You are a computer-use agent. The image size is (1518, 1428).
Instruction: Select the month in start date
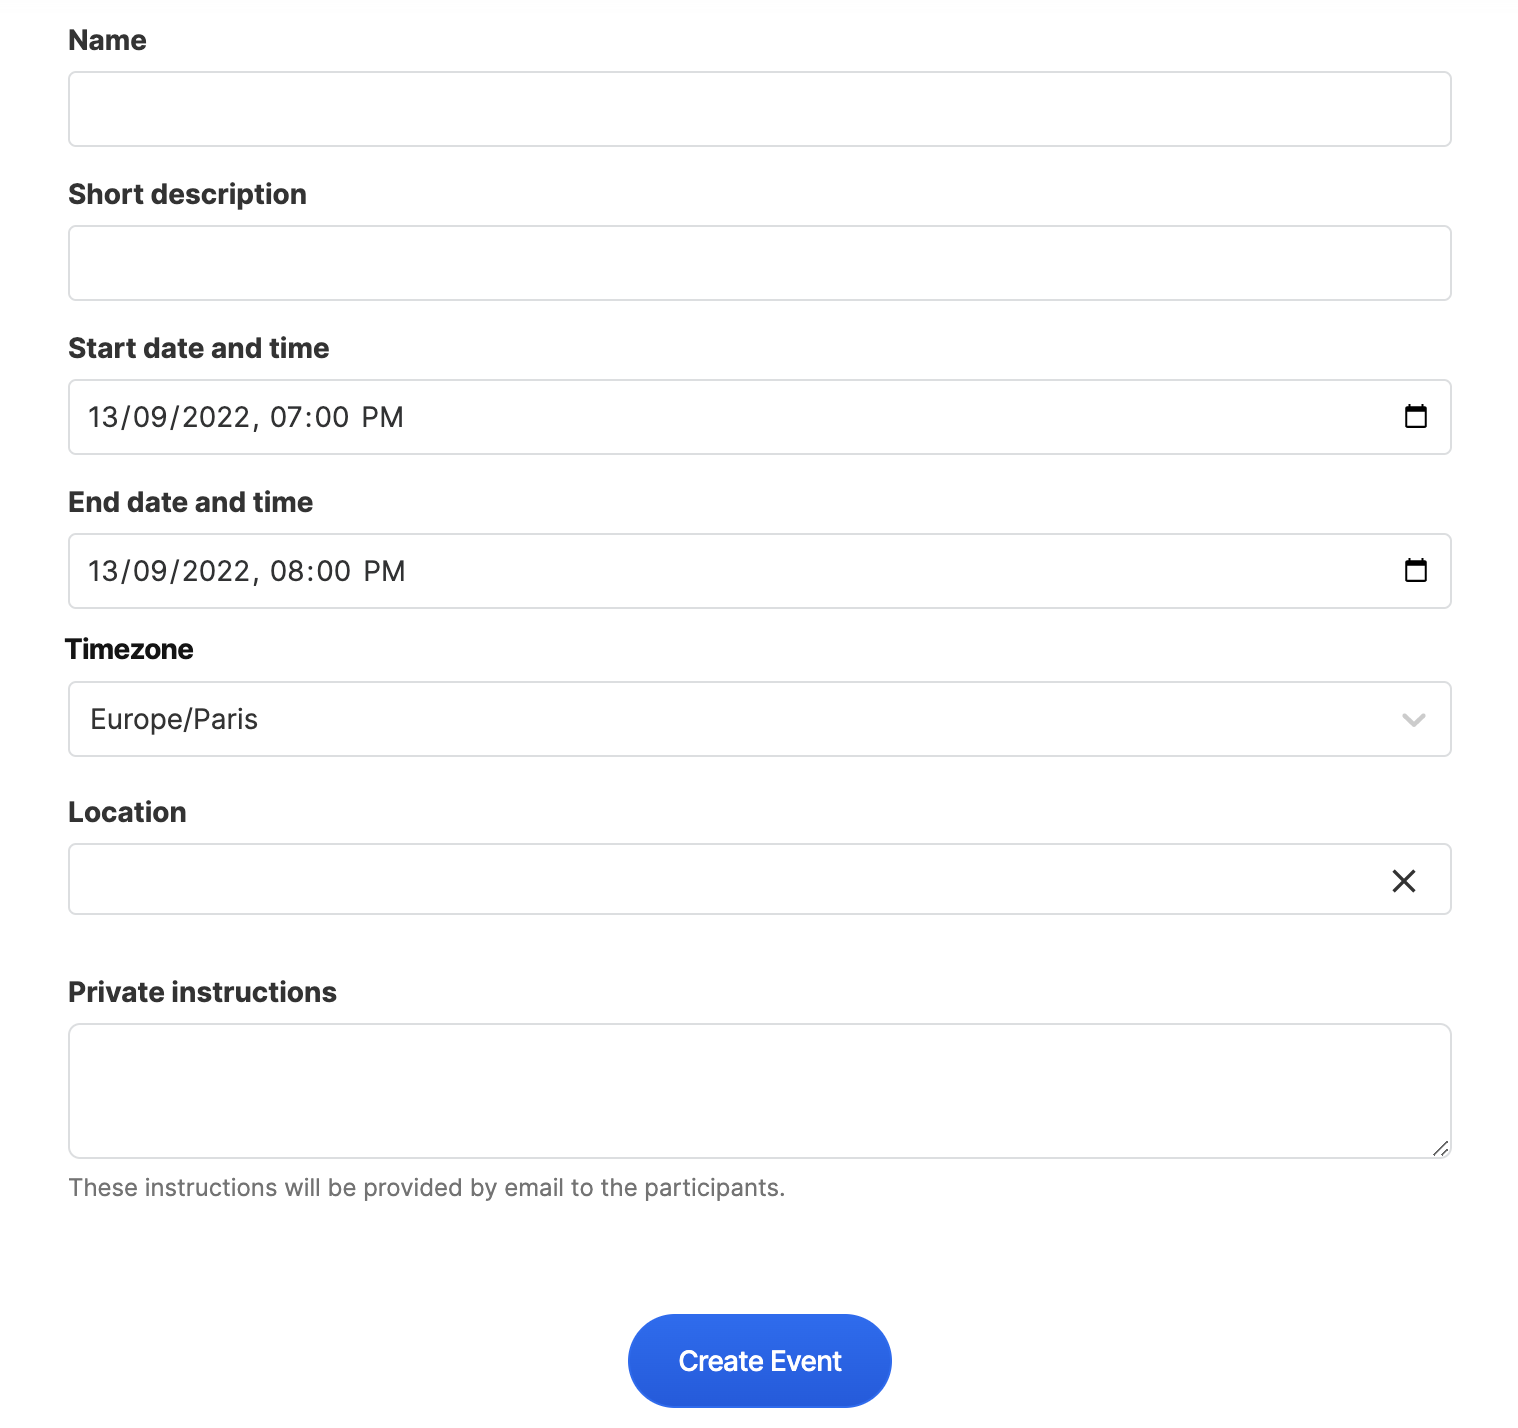coord(150,417)
